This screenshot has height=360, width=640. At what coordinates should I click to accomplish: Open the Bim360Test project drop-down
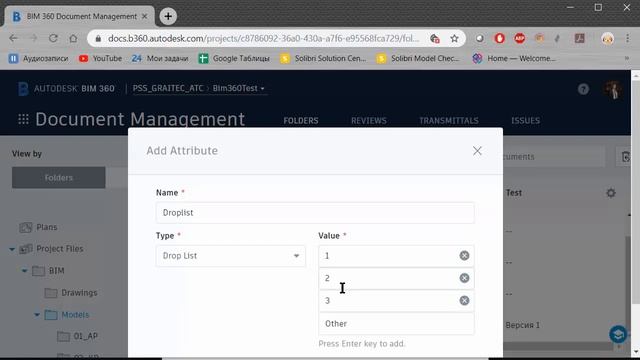238,89
